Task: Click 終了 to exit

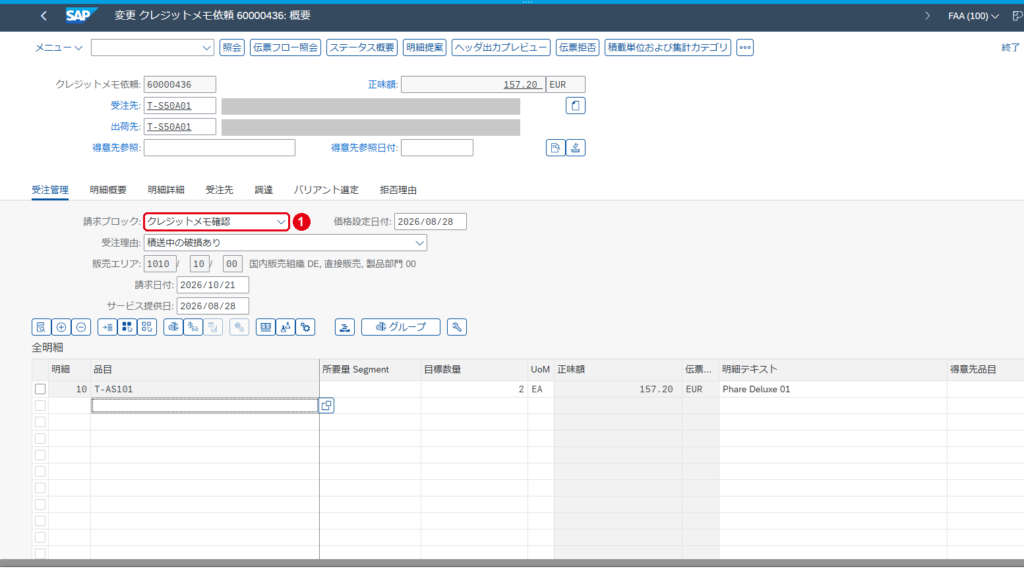Action: [x=1010, y=48]
